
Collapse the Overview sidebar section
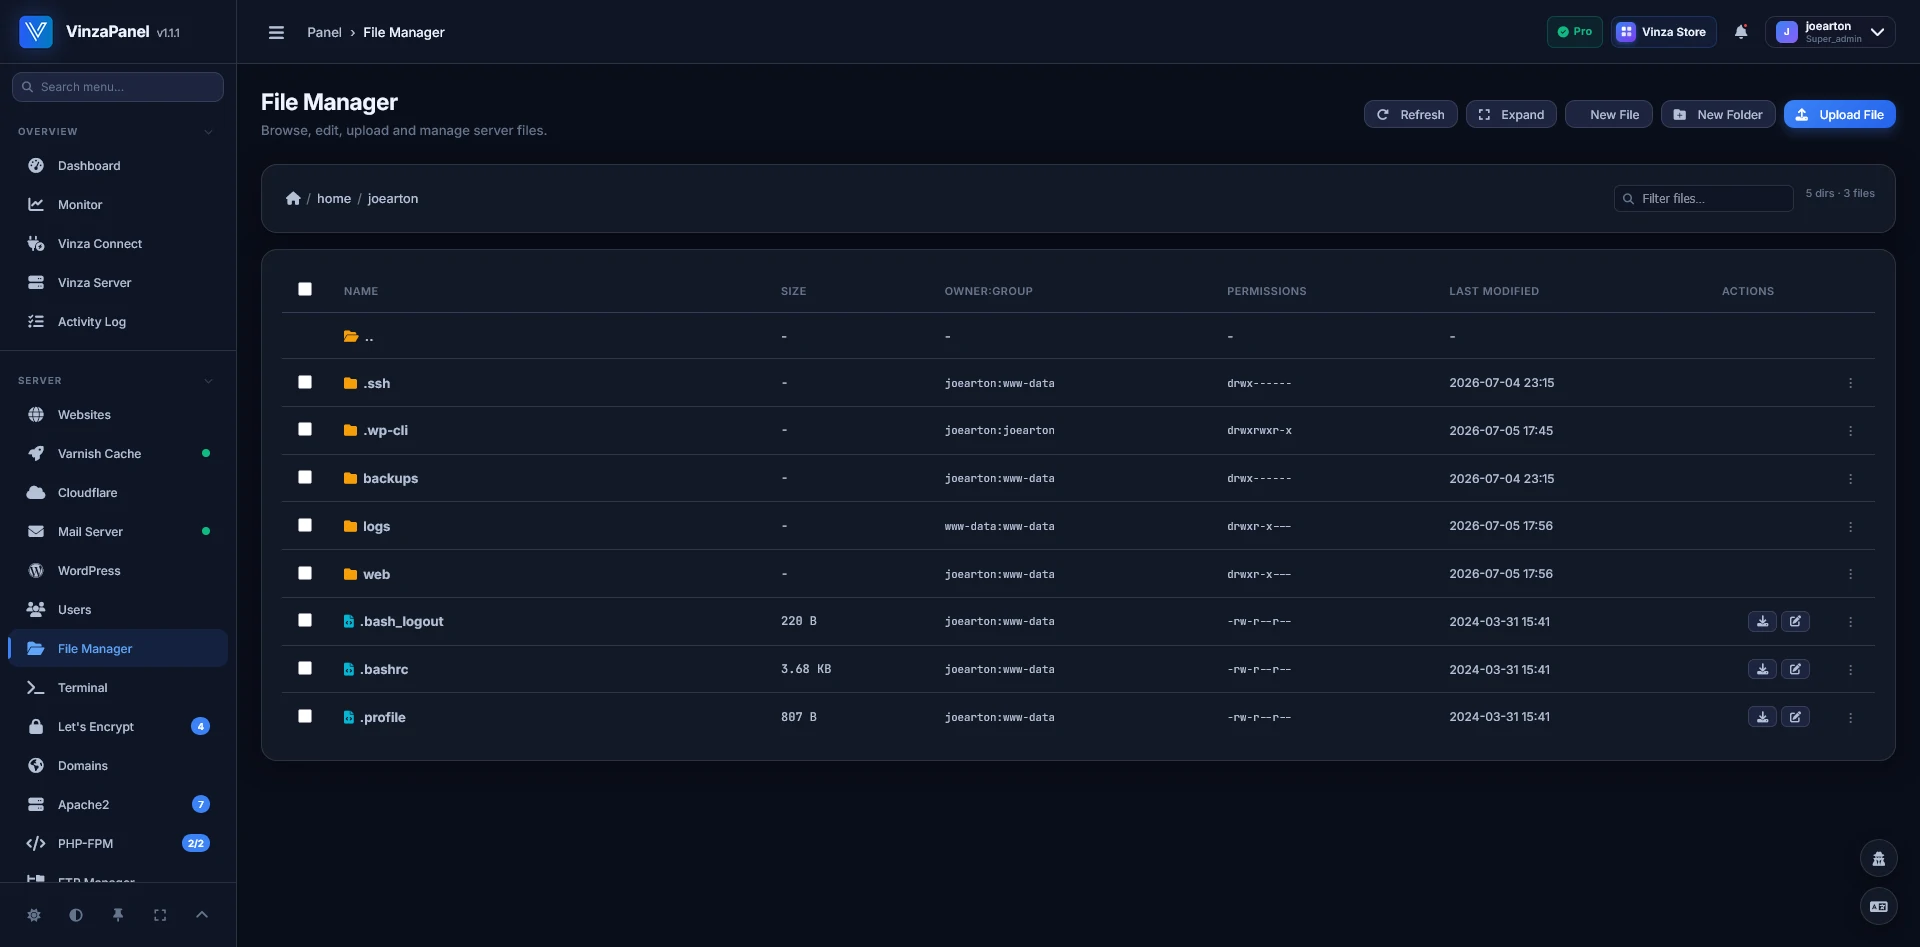(x=208, y=132)
